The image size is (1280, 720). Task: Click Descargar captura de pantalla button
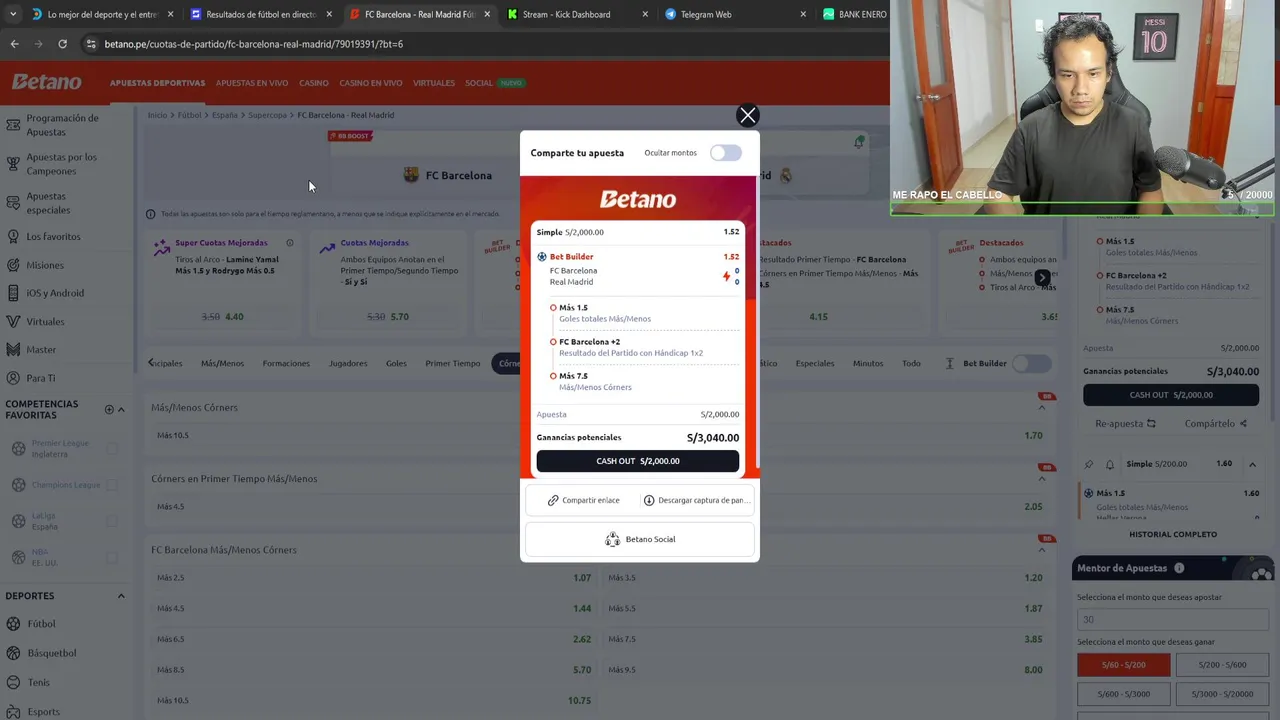[x=696, y=500]
